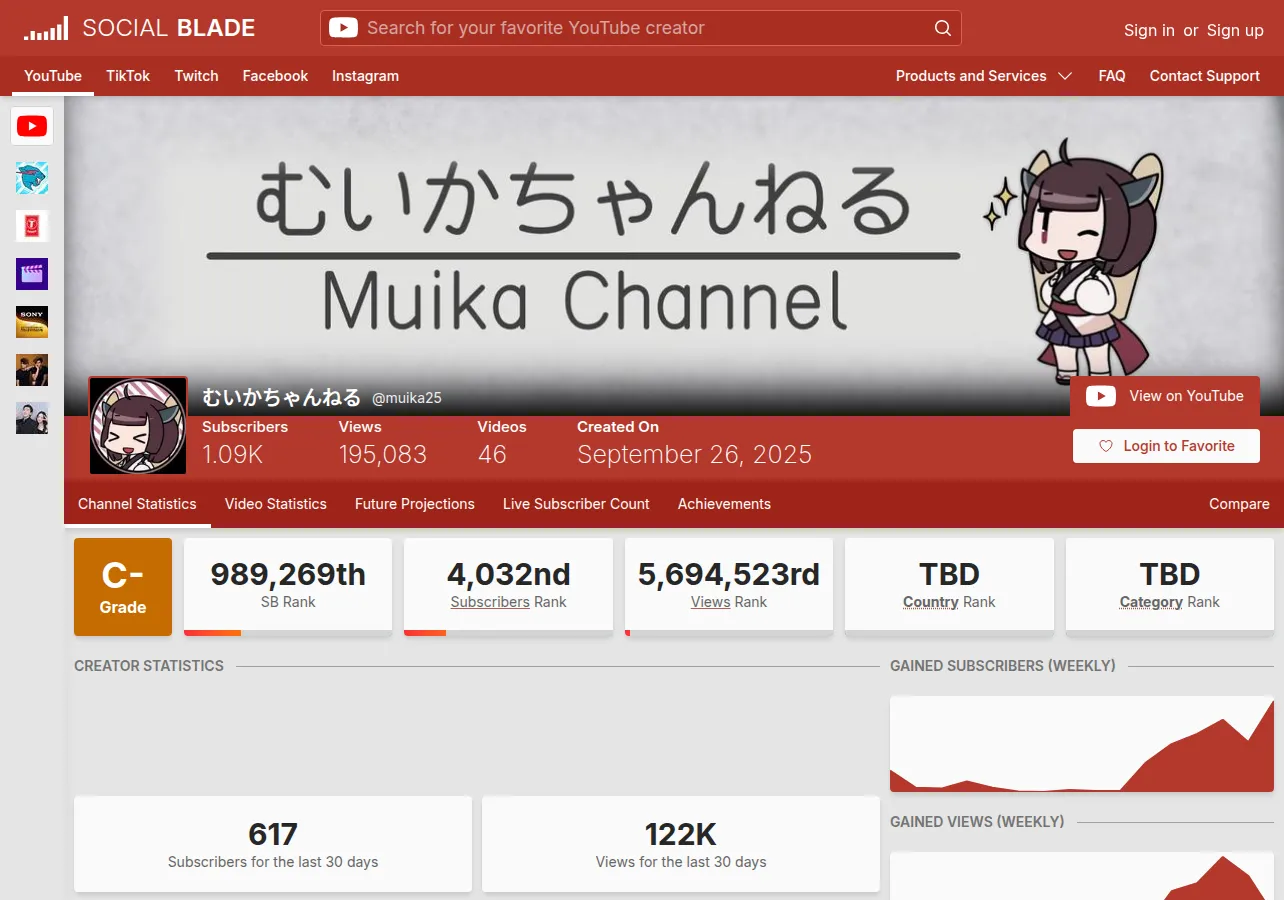Click the 46 videos count
The height and width of the screenshot is (900, 1284).
click(x=492, y=455)
